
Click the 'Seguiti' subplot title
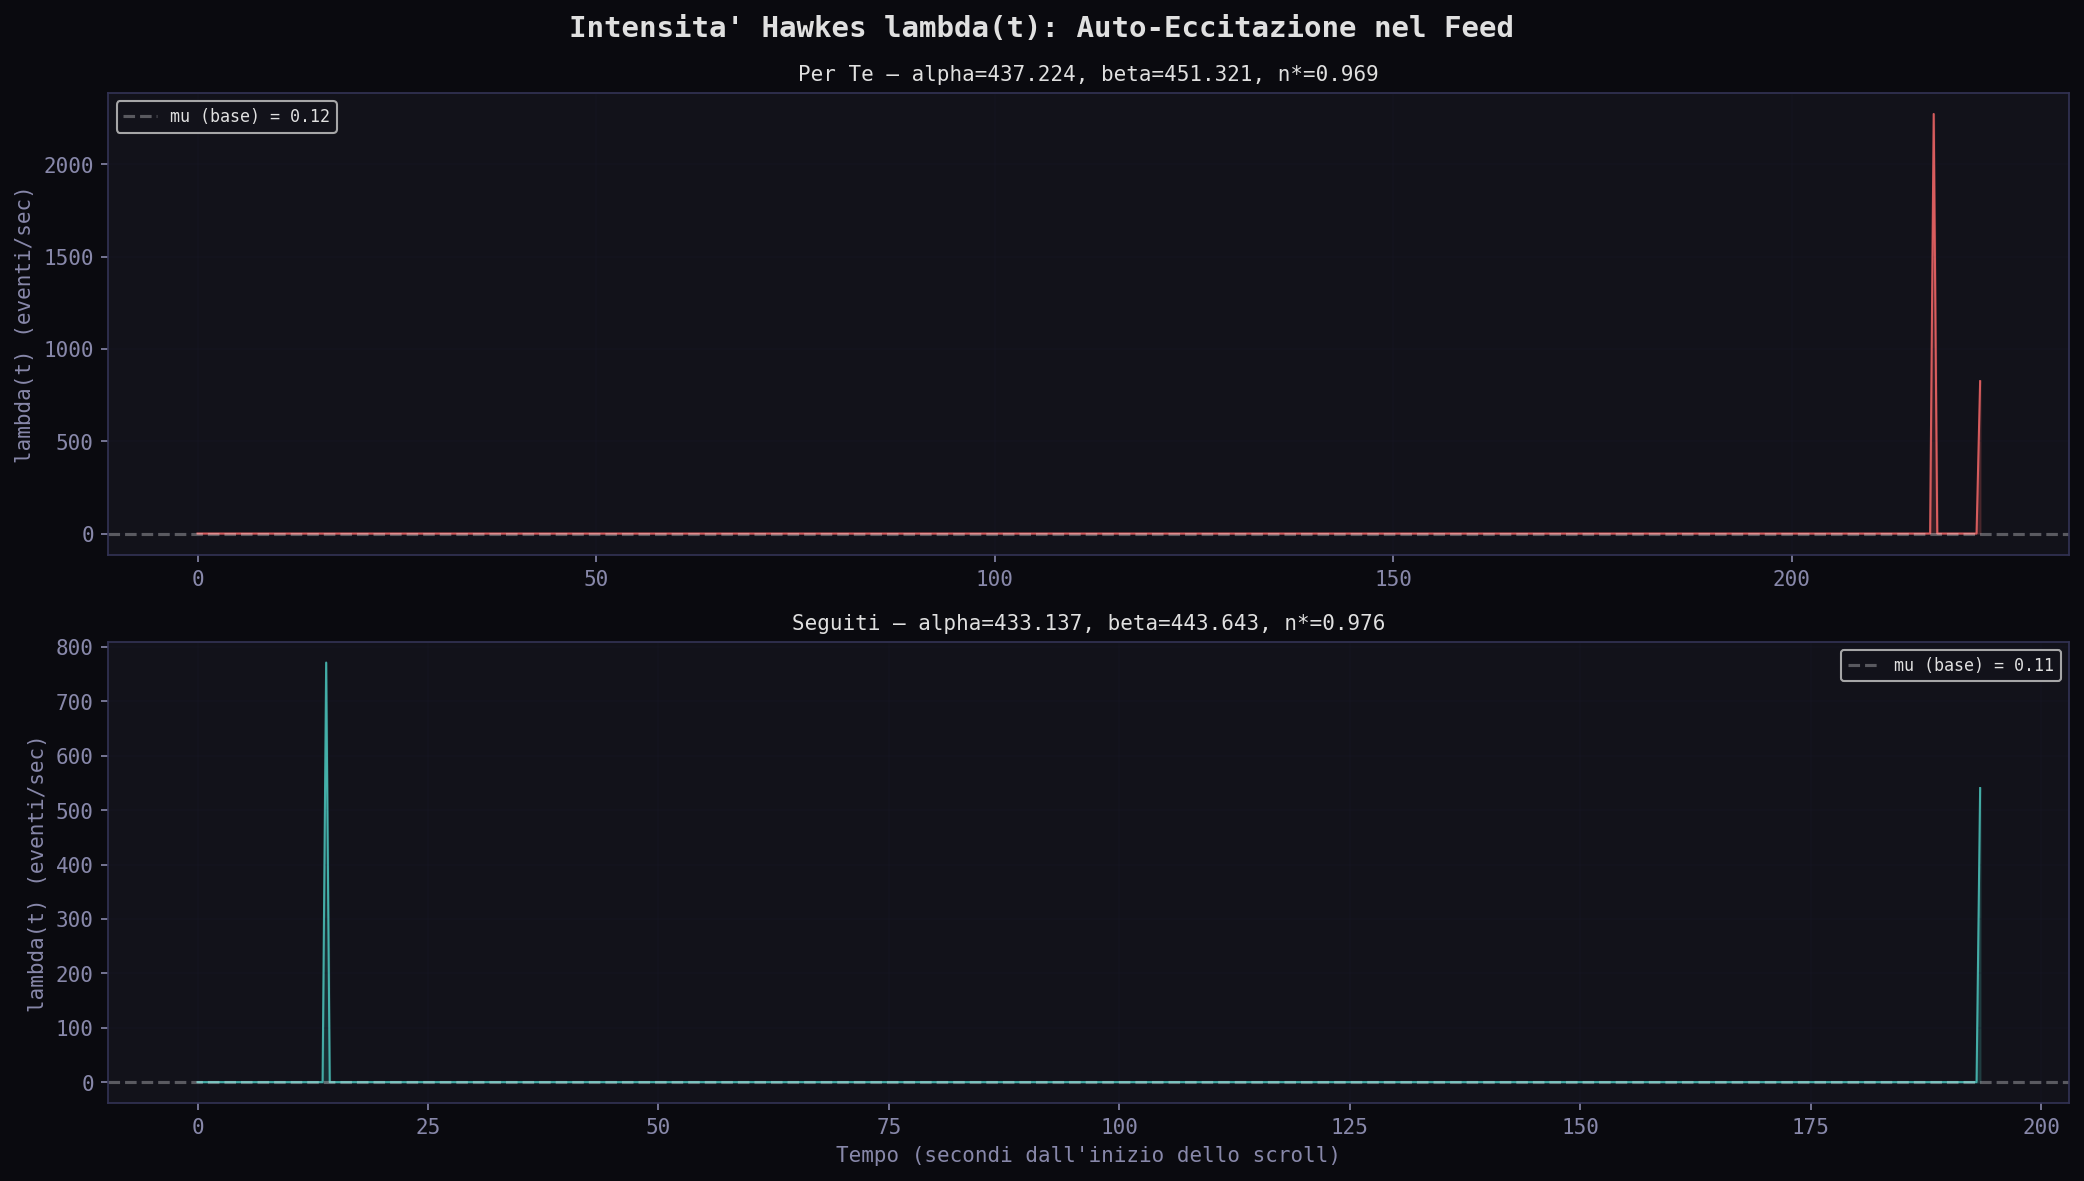[x=1088, y=623]
